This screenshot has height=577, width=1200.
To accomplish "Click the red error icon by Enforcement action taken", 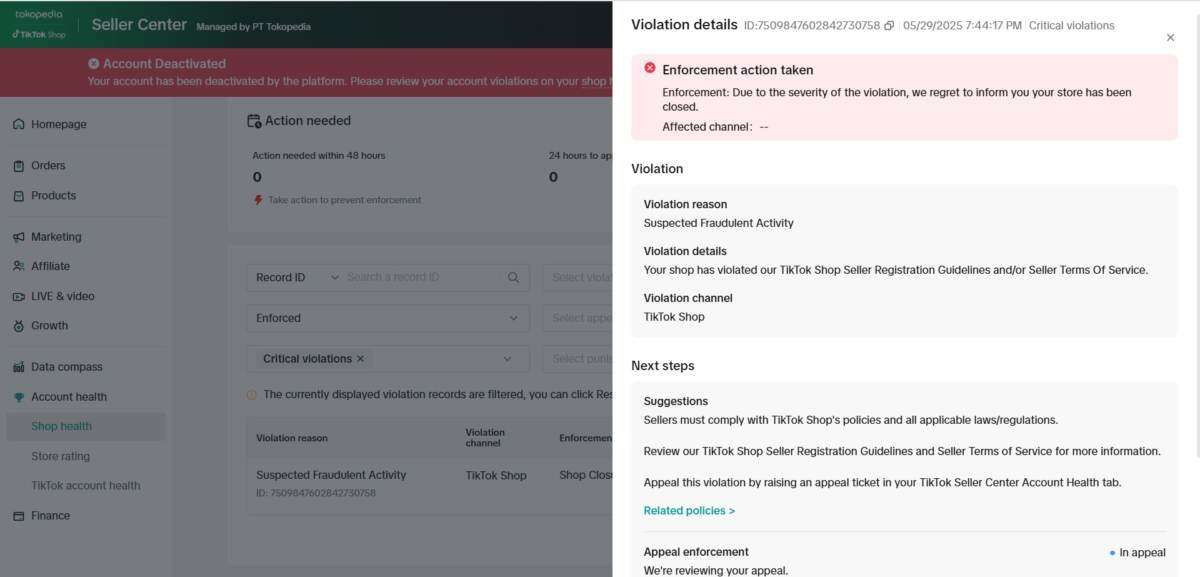I will point(650,68).
